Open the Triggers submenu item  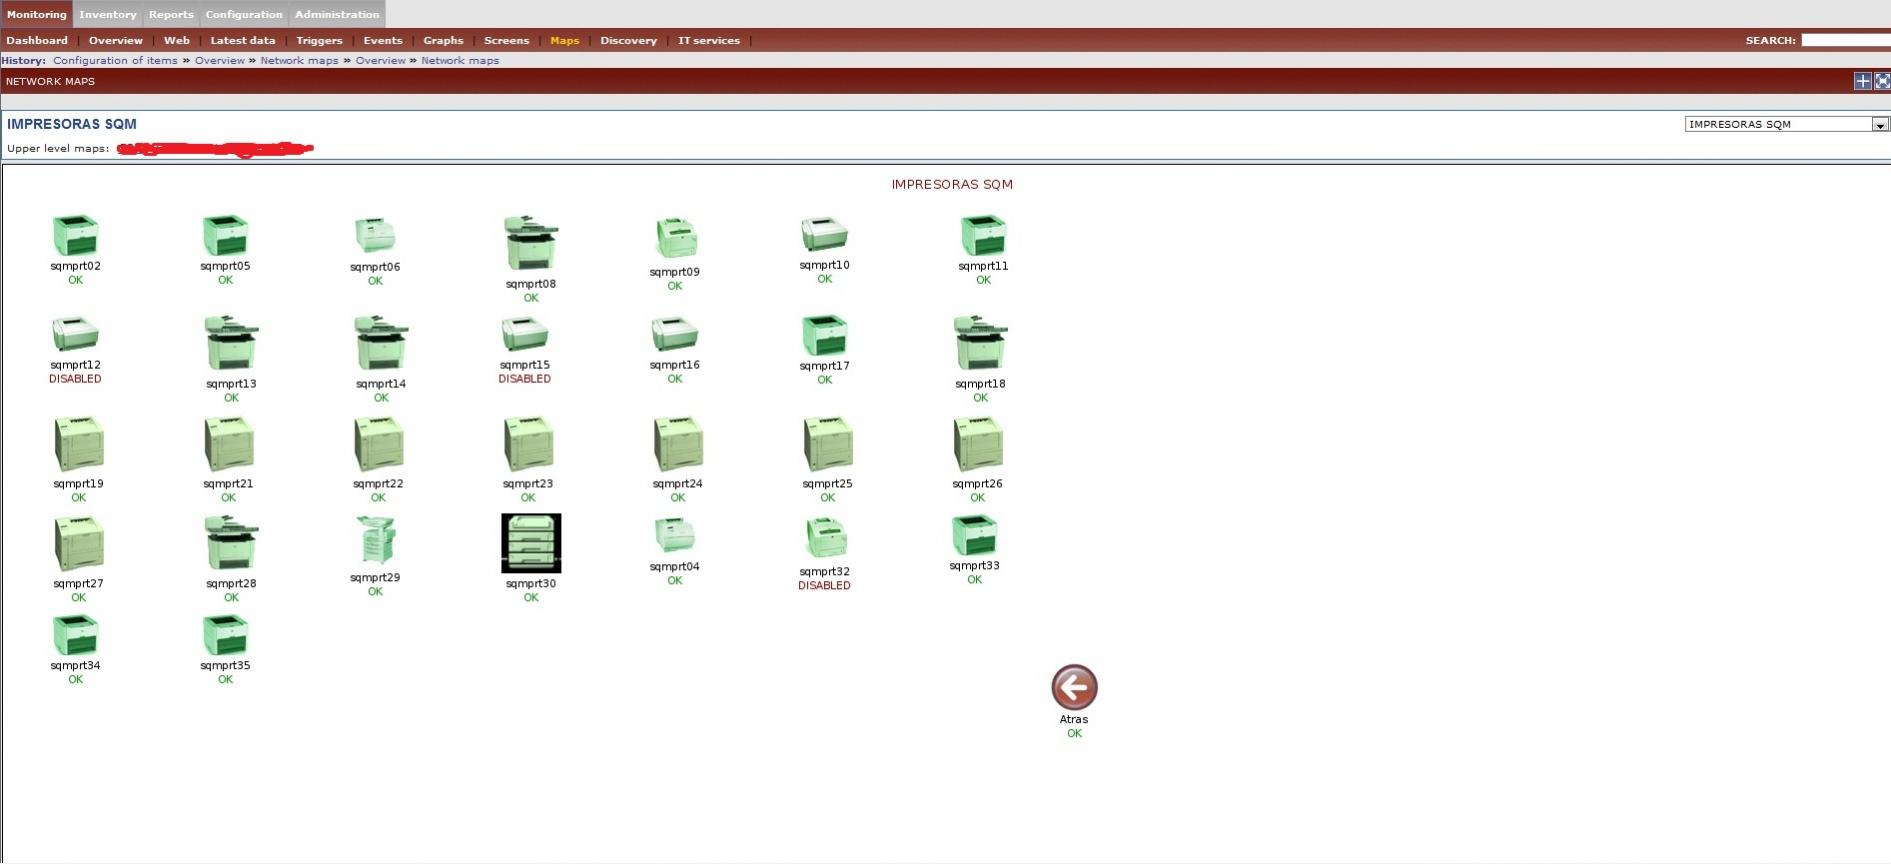pyautogui.click(x=320, y=40)
